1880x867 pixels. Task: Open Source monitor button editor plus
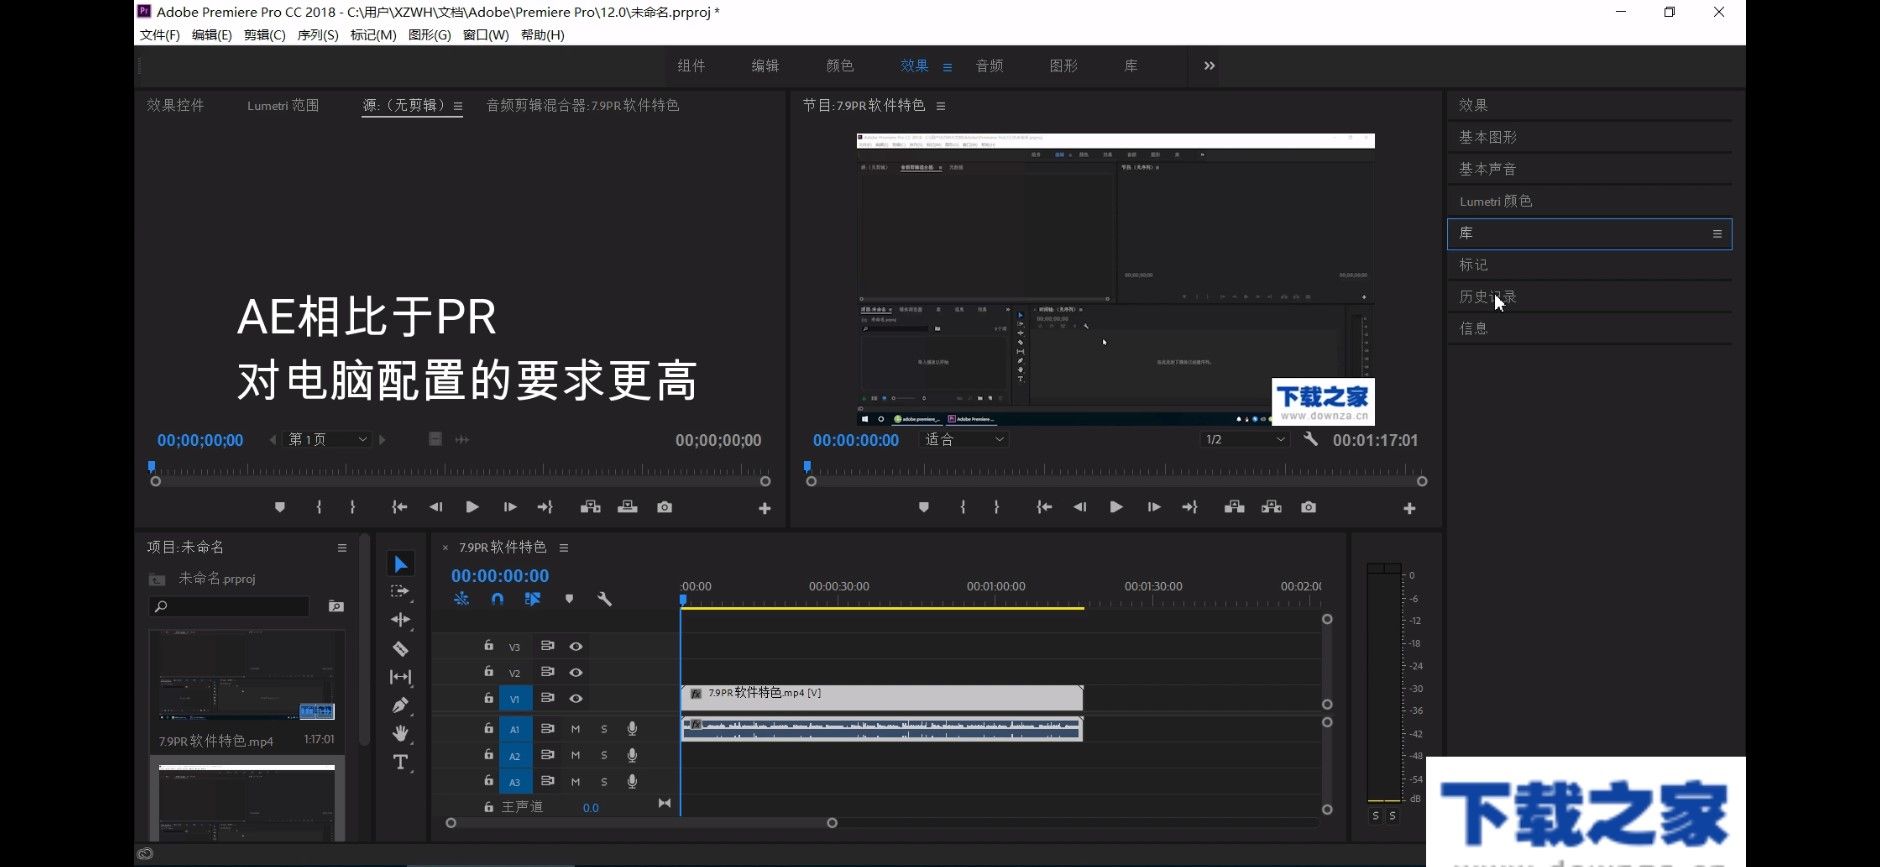click(x=764, y=508)
